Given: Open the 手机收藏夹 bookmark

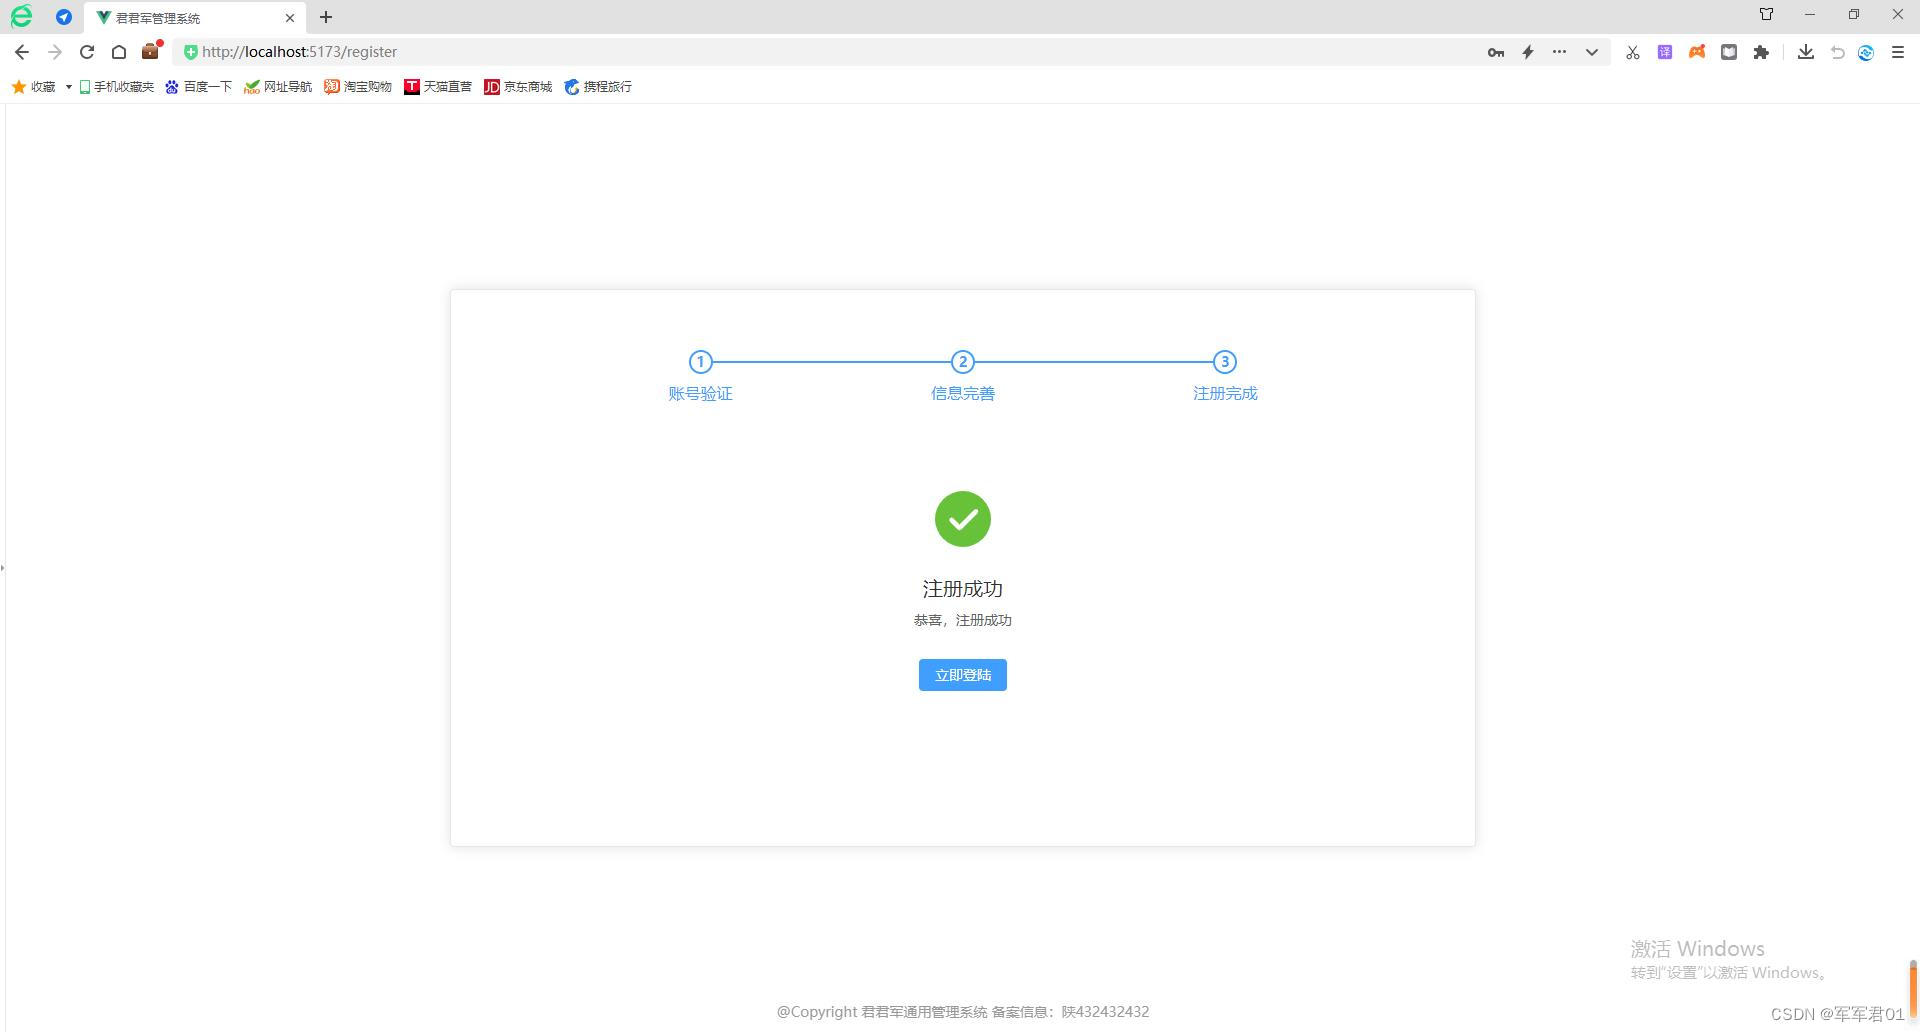Looking at the screenshot, I should click(x=117, y=87).
